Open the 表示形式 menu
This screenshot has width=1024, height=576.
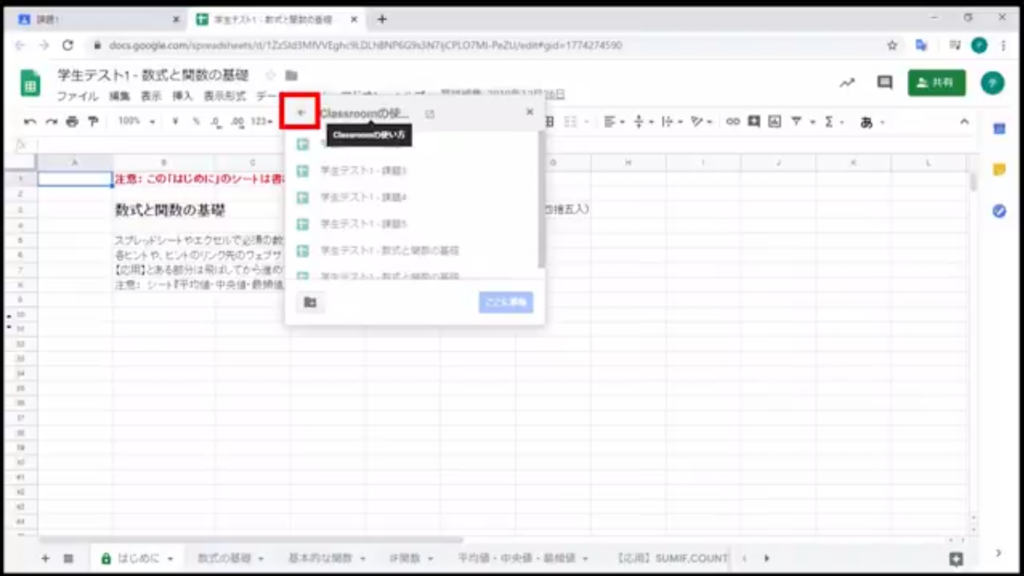coord(225,96)
